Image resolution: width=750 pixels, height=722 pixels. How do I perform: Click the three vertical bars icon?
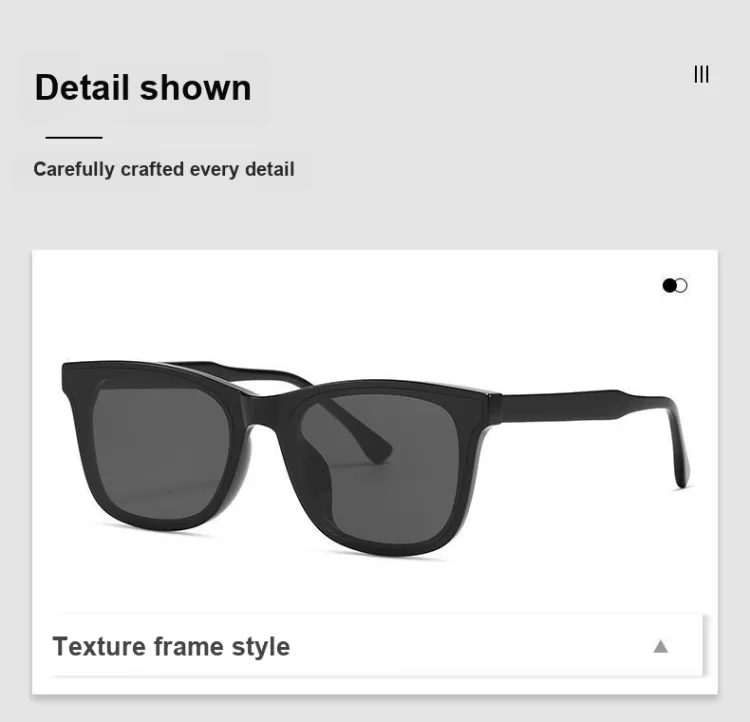coord(701,75)
